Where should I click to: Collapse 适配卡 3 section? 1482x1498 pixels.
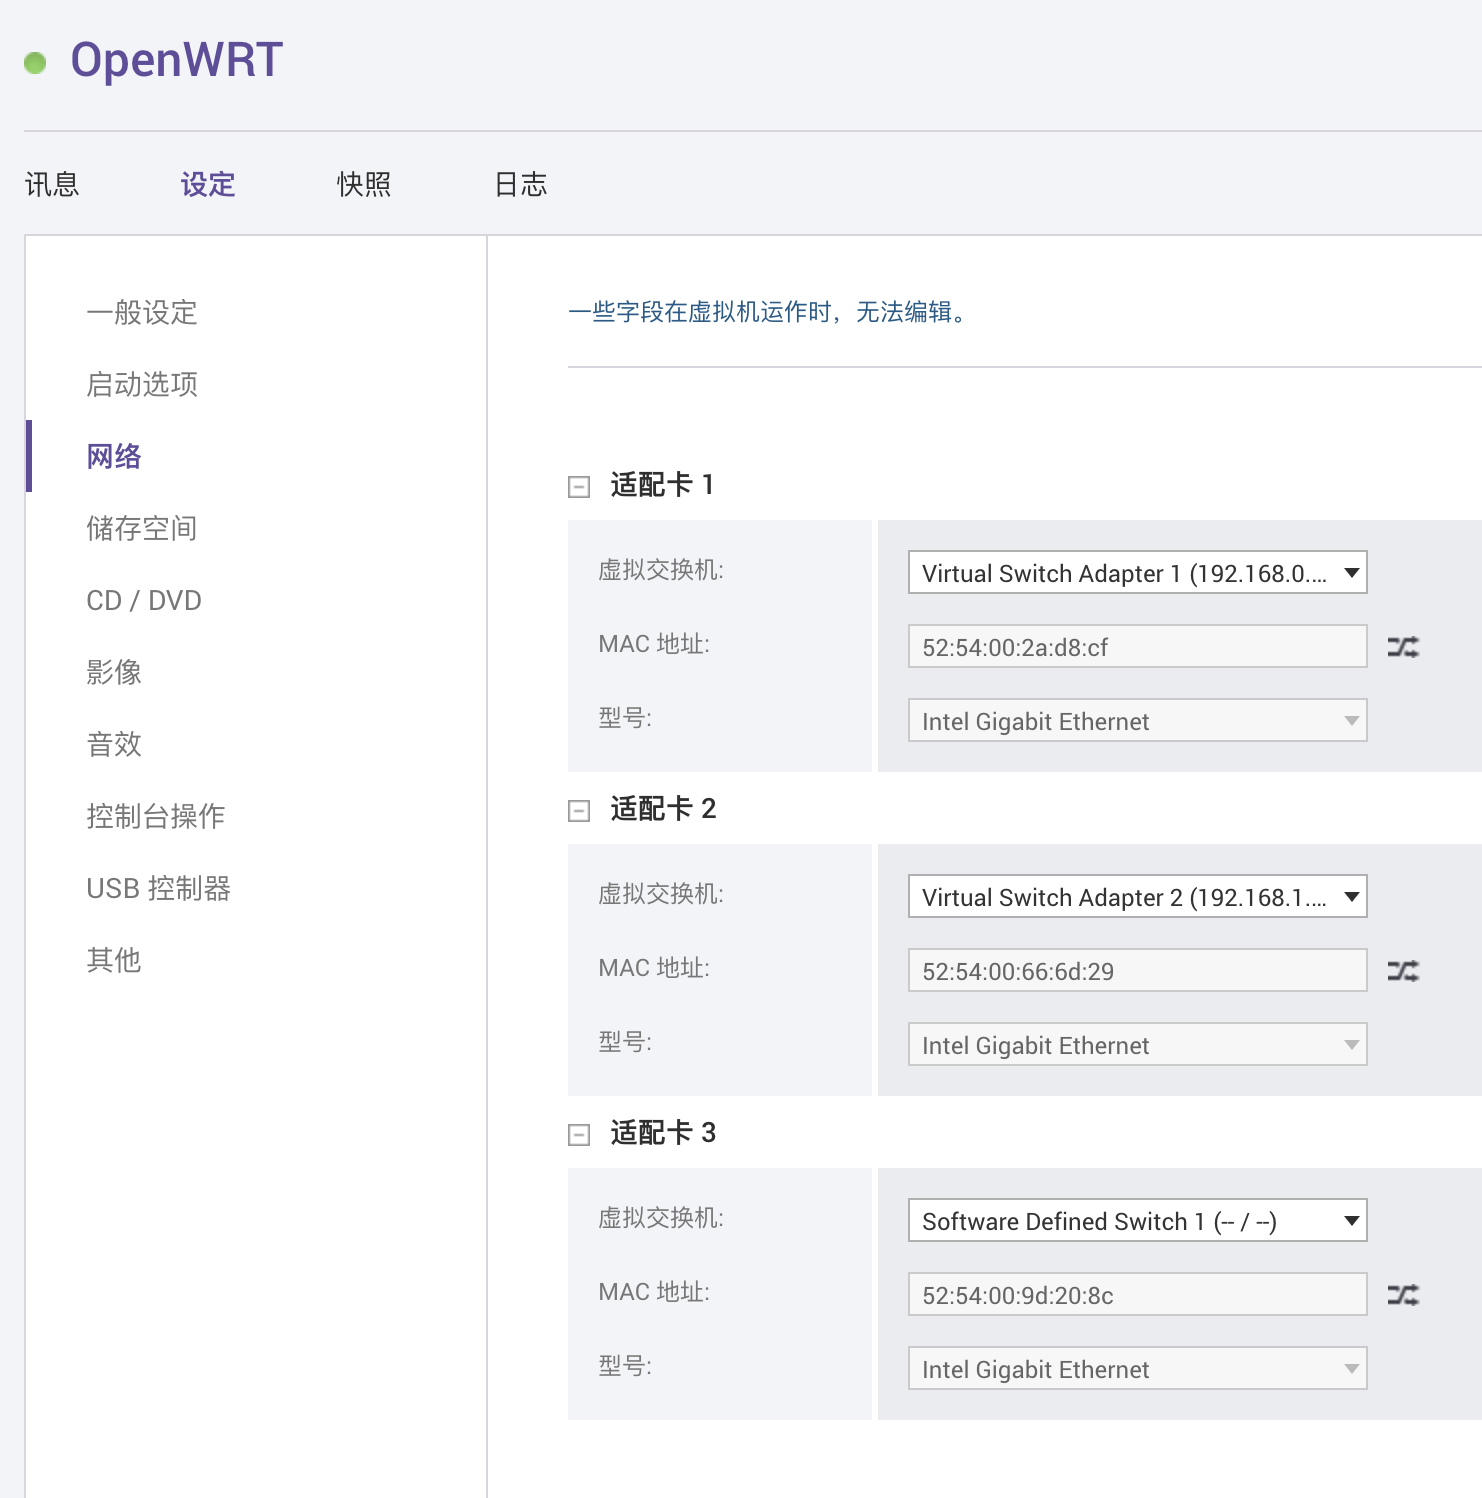tap(577, 1134)
